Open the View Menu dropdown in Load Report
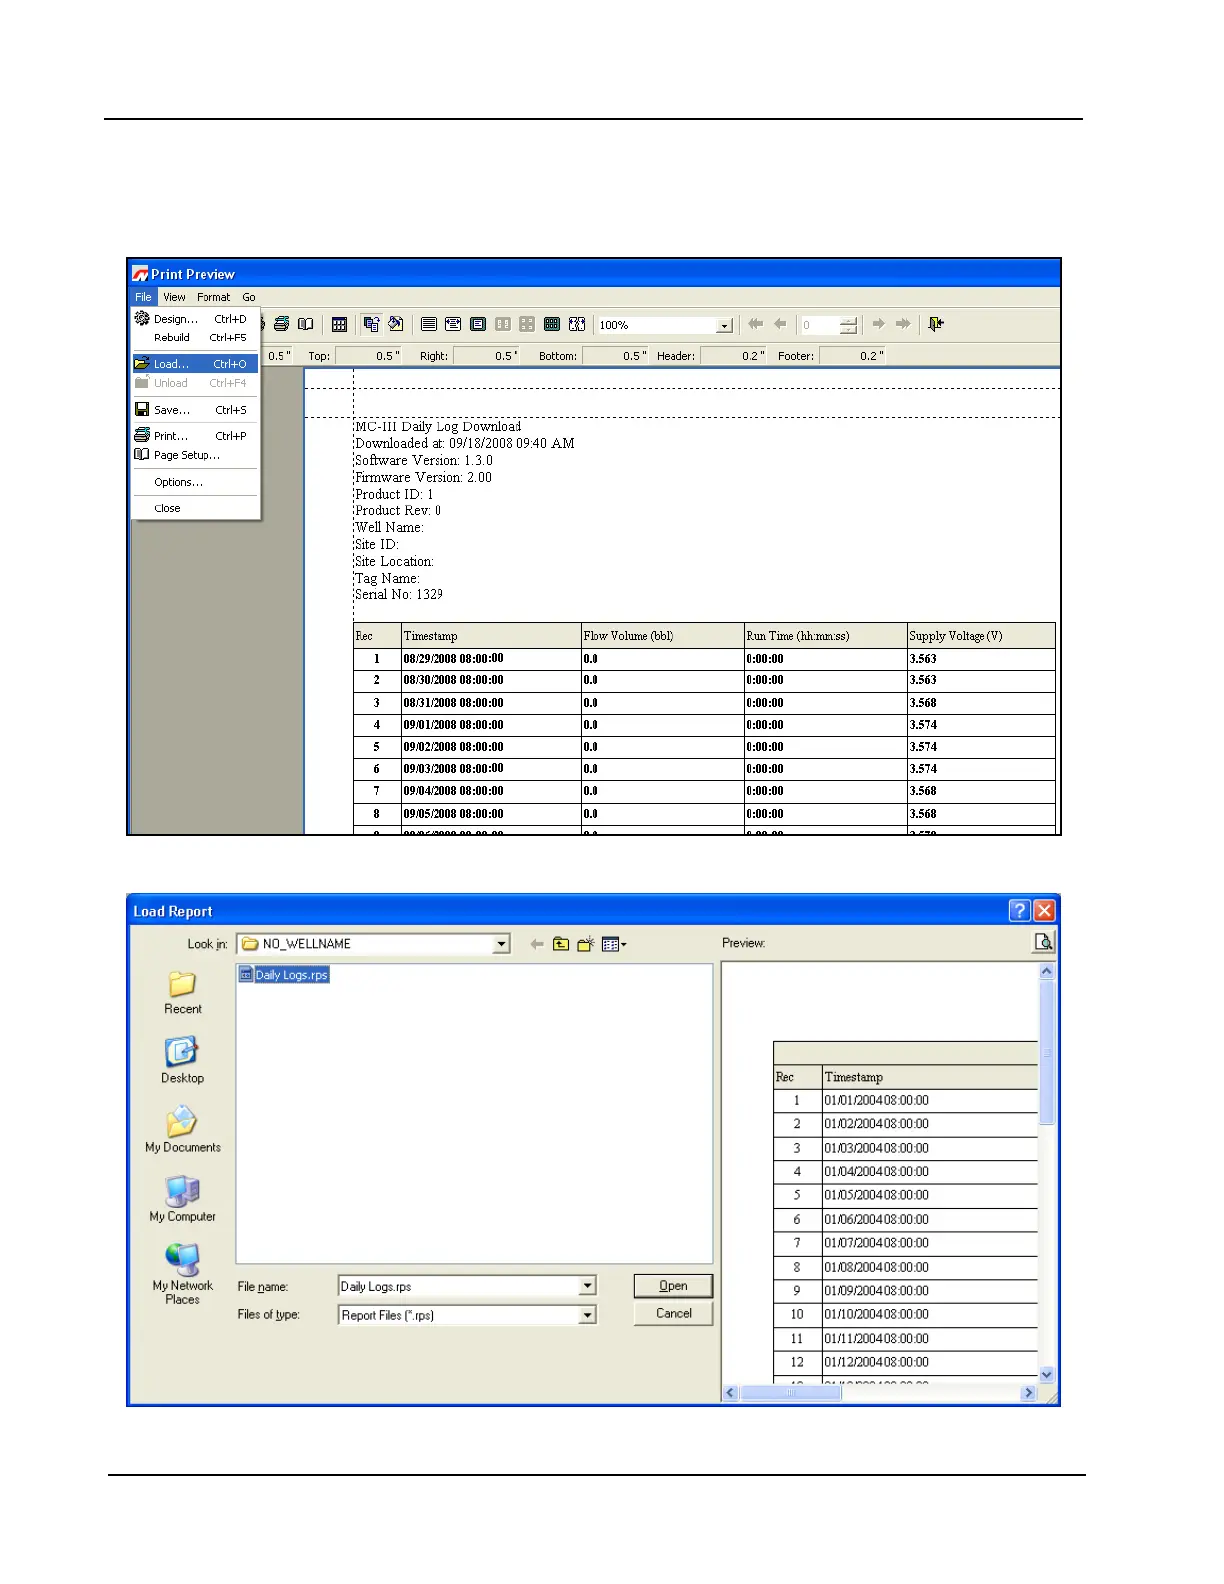This screenshot has width=1224, height=1584. [x=614, y=944]
